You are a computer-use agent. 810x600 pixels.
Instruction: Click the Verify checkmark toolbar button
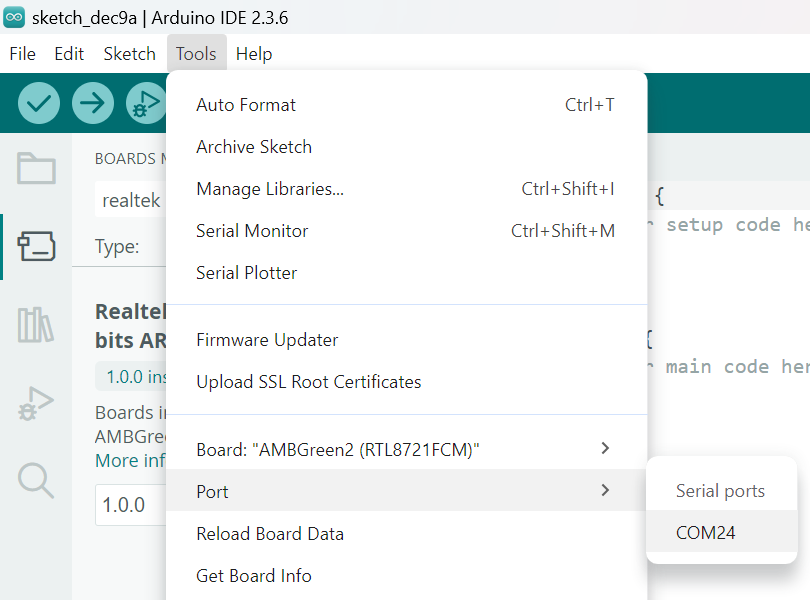coord(39,103)
